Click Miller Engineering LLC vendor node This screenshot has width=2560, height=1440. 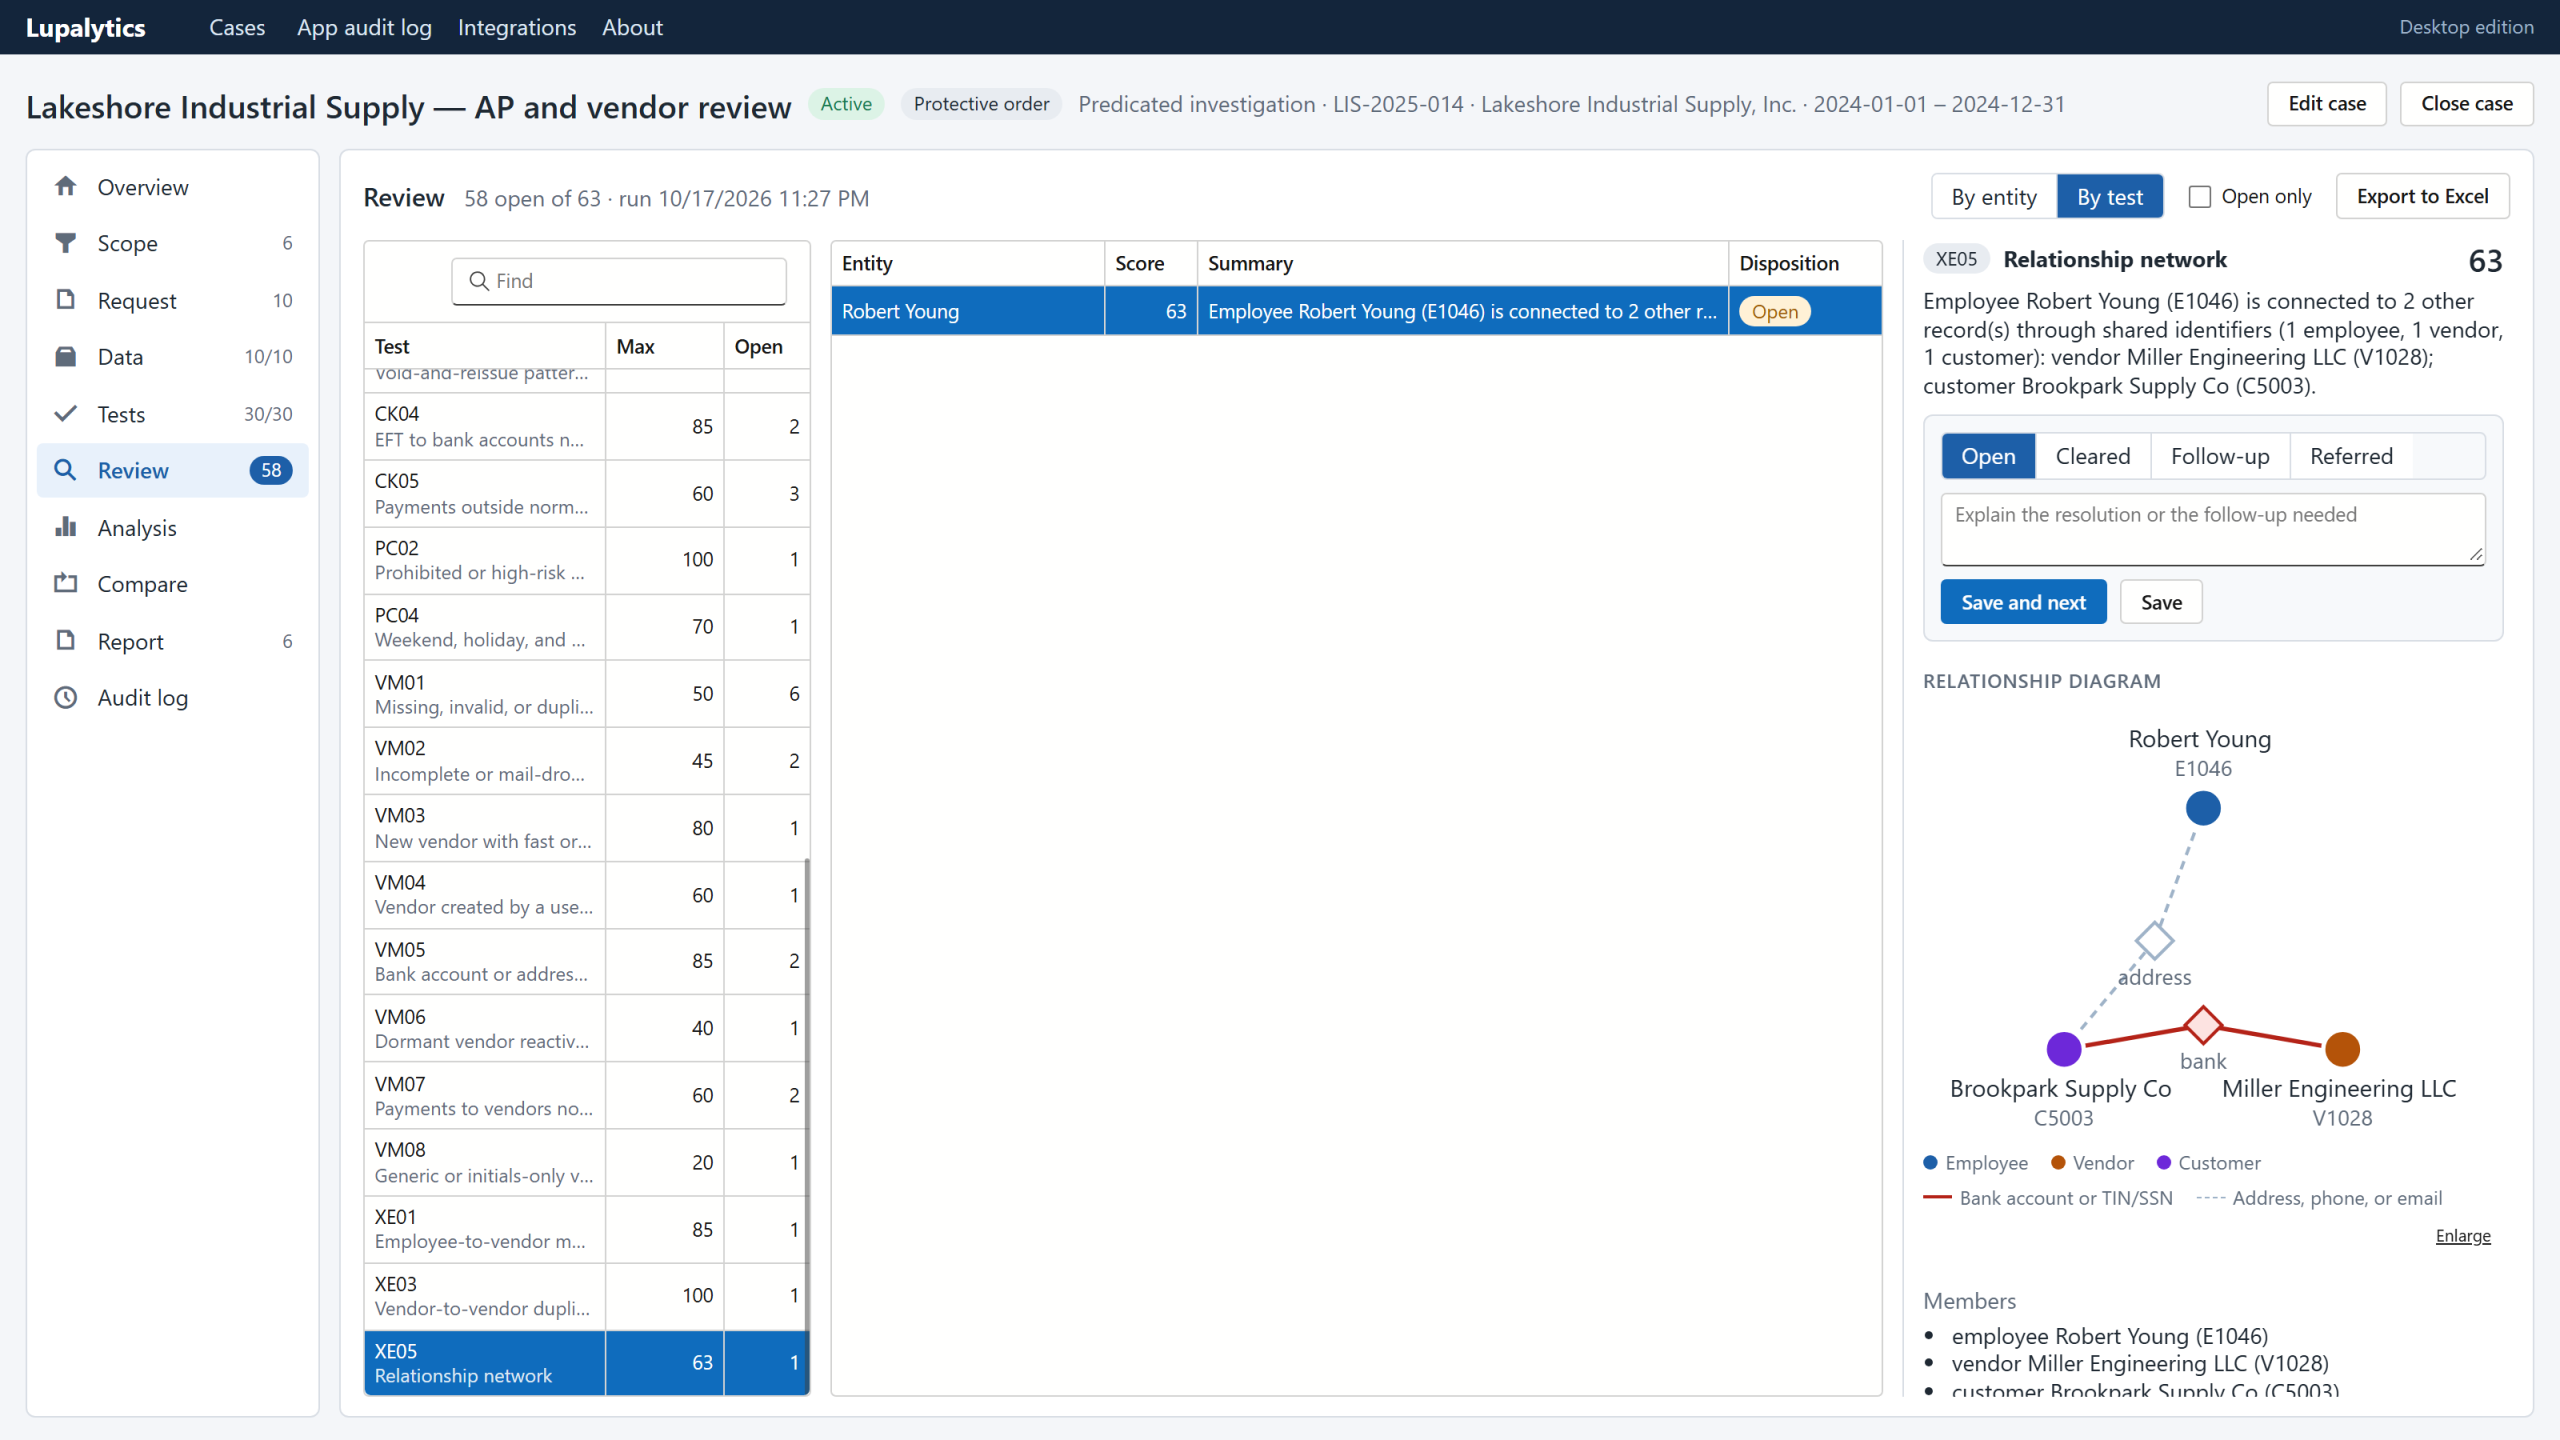point(2342,1049)
